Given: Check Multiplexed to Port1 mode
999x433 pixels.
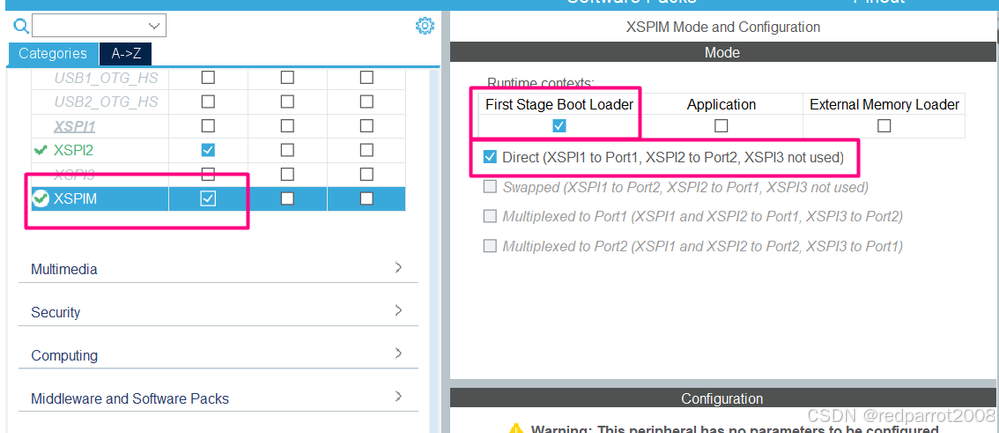Looking at the screenshot, I should [490, 216].
